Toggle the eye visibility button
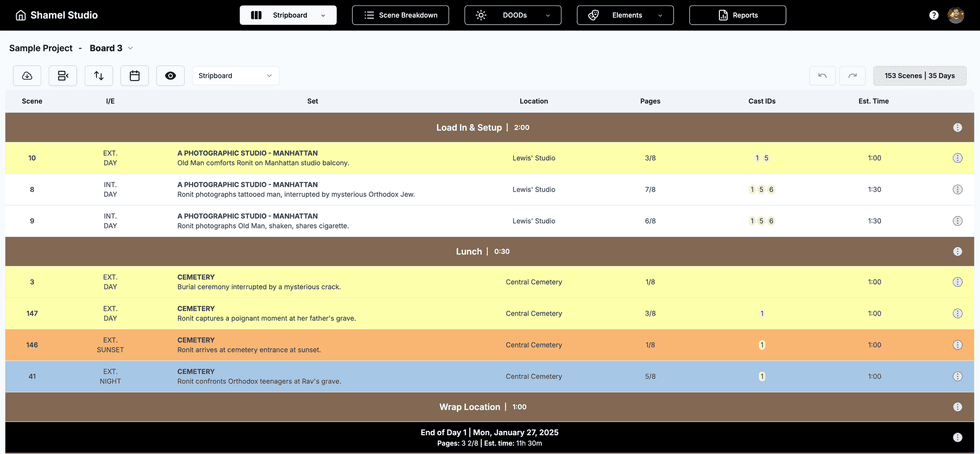 170,76
